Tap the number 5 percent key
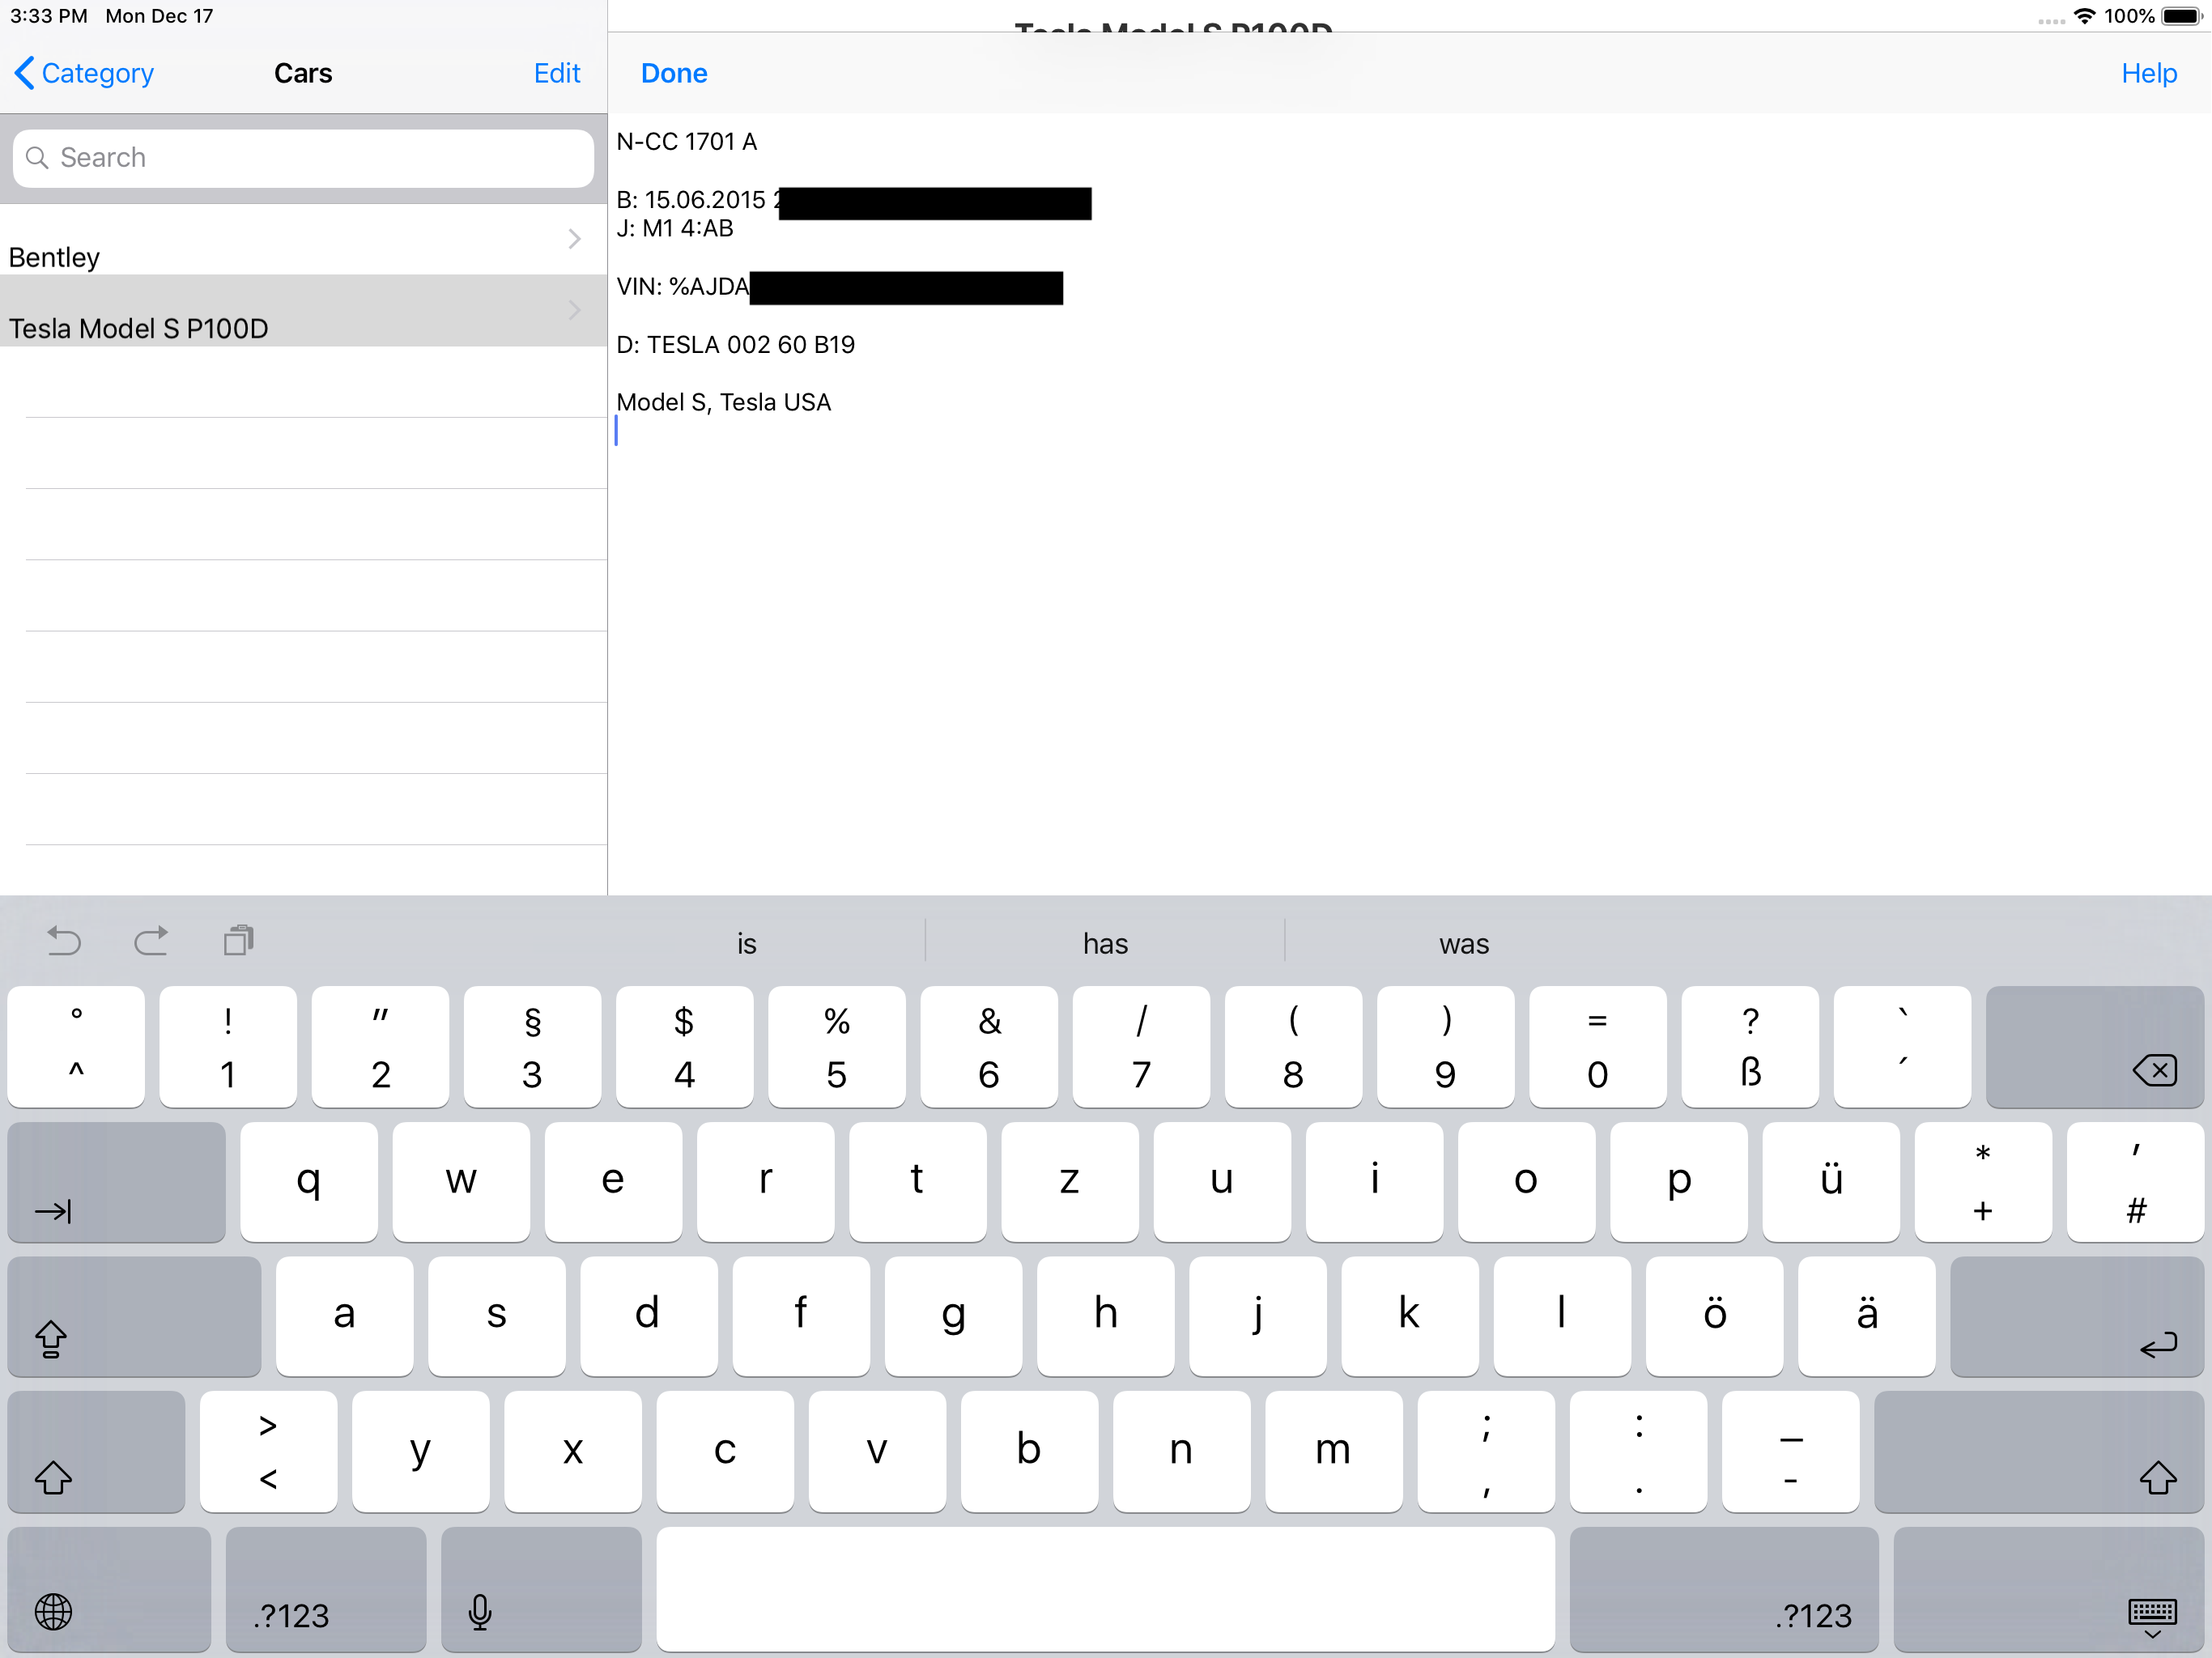 click(x=837, y=1047)
